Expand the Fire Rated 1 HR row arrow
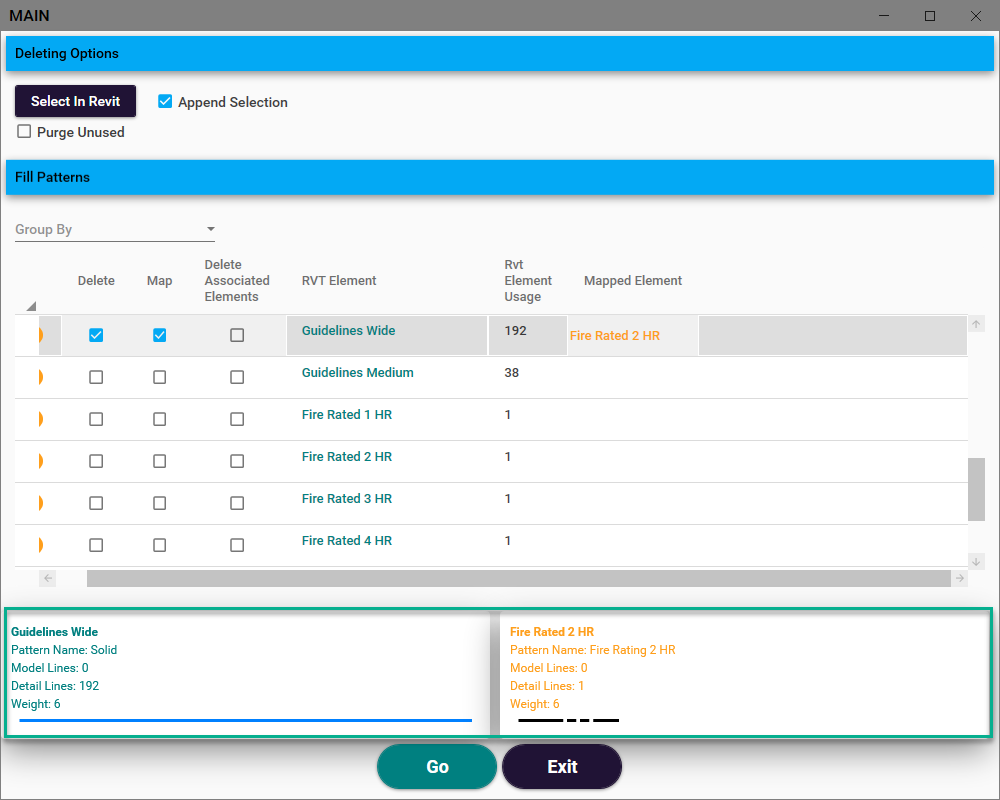This screenshot has width=1000, height=800. coord(41,419)
